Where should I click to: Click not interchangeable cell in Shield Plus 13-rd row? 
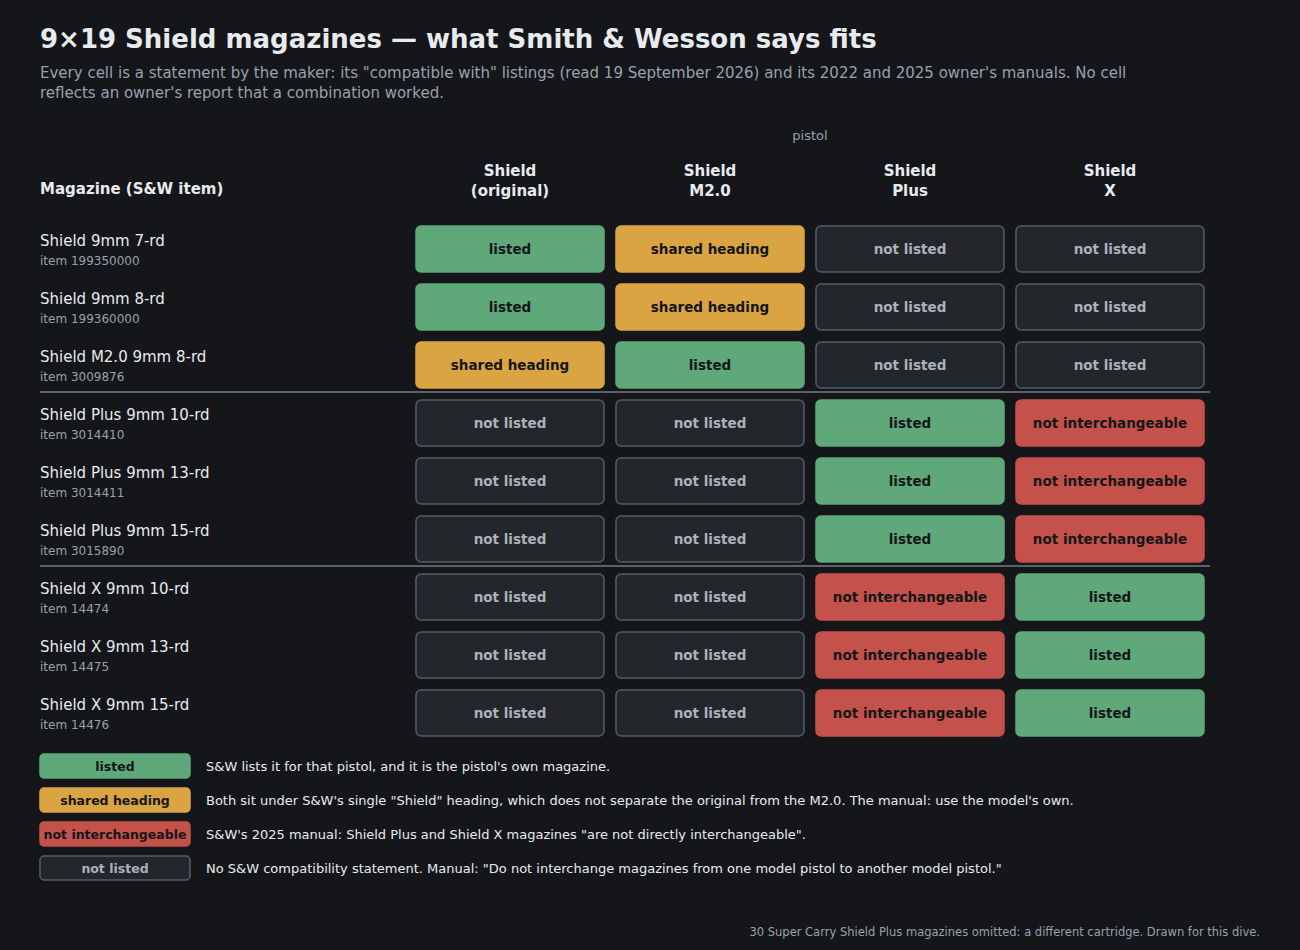tap(1110, 481)
